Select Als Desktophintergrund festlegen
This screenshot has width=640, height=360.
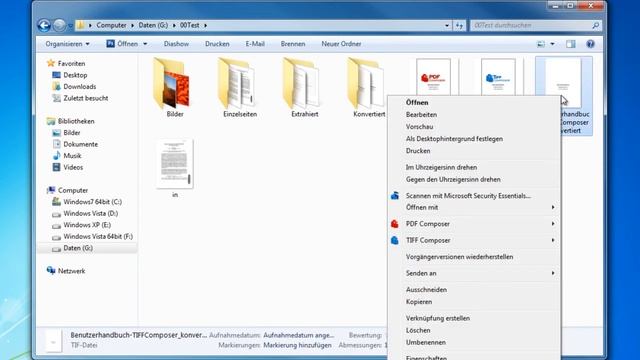pyautogui.click(x=454, y=139)
